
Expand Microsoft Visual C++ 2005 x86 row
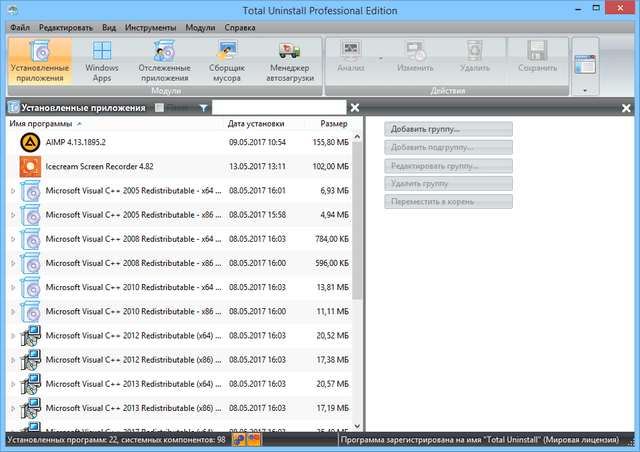13,215
